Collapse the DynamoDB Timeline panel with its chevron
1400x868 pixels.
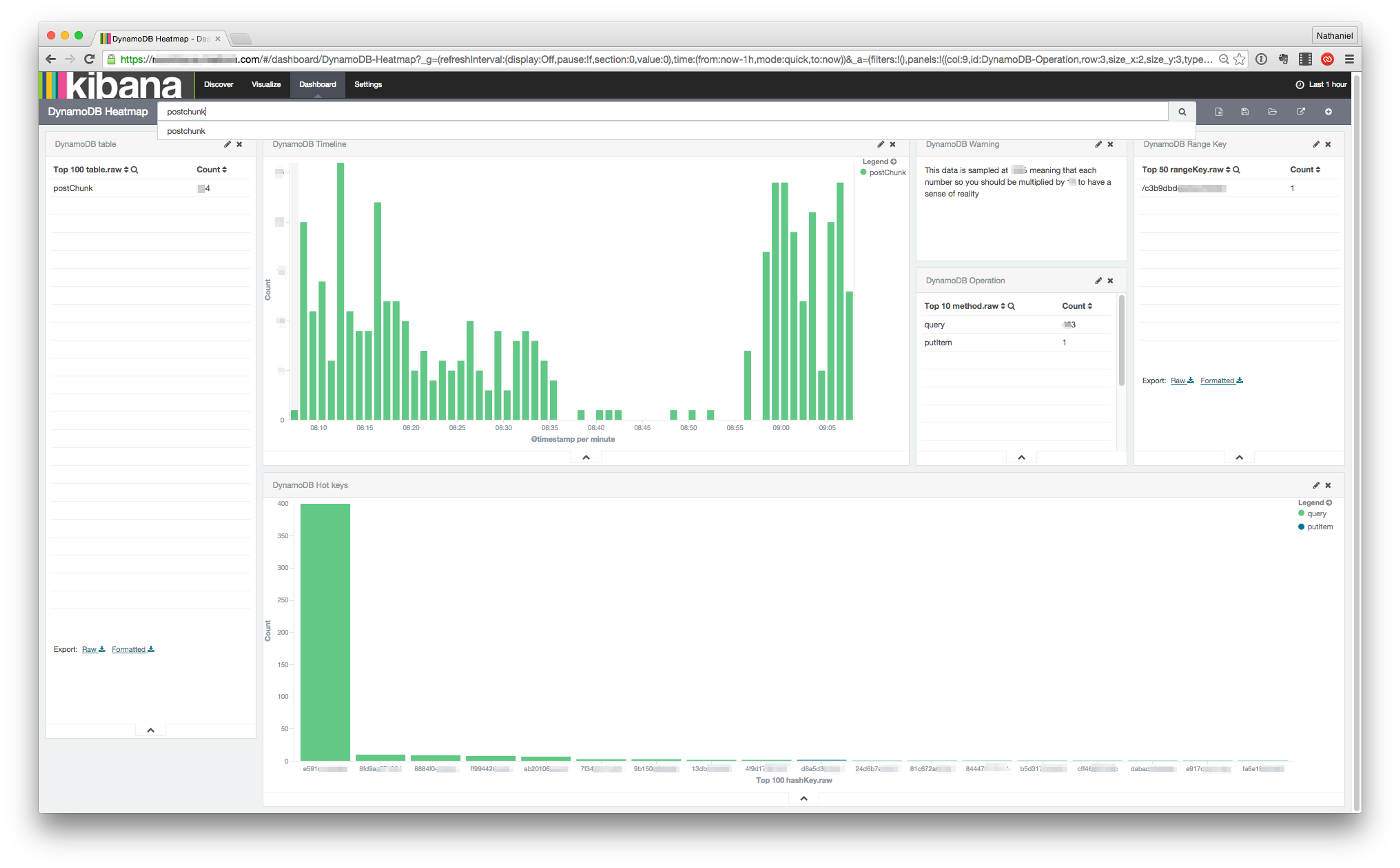coord(586,457)
